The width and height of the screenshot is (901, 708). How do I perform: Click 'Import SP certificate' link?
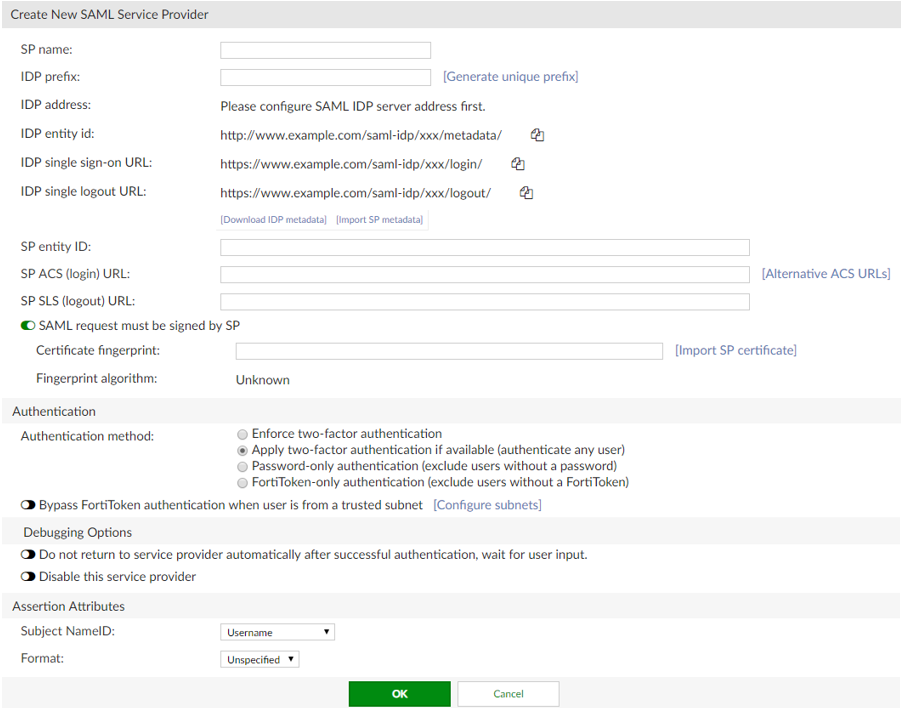pyautogui.click(x=738, y=350)
